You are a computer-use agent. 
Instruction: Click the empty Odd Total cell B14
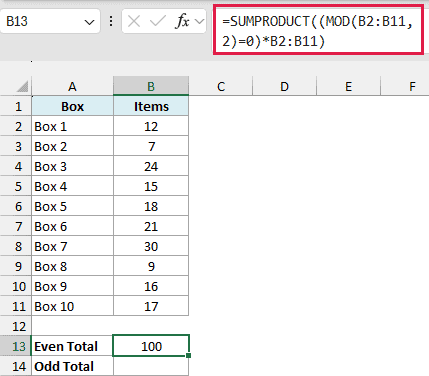click(x=151, y=366)
